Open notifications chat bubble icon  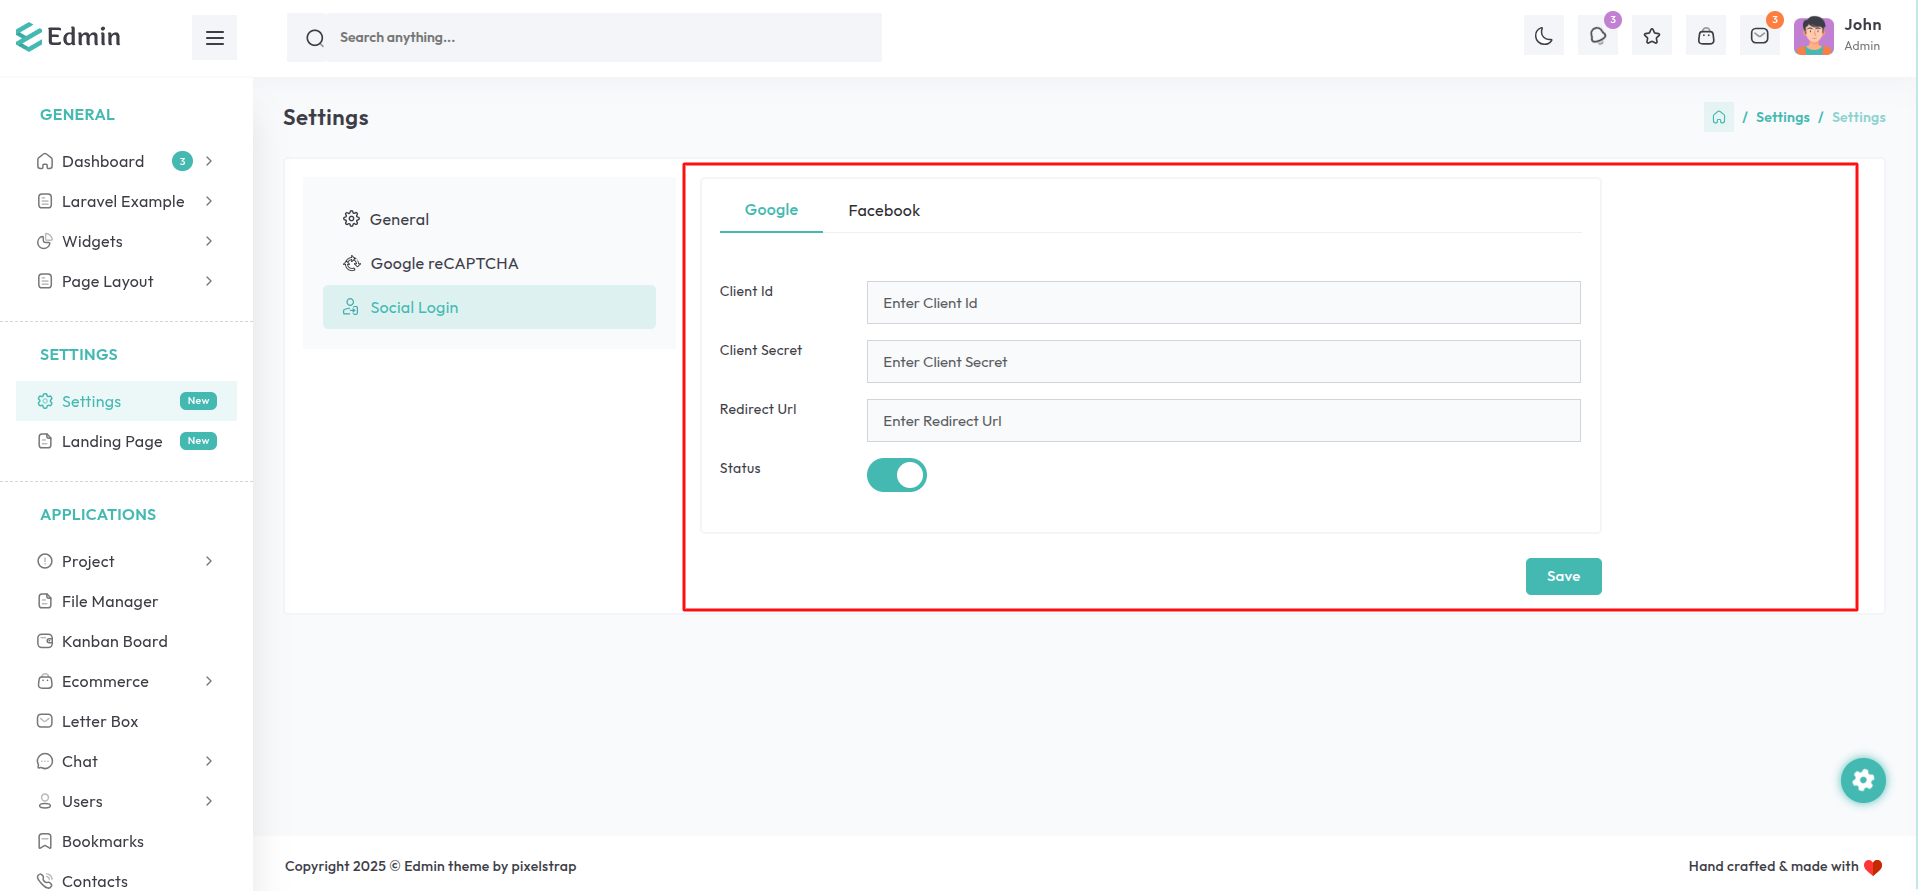point(1597,37)
